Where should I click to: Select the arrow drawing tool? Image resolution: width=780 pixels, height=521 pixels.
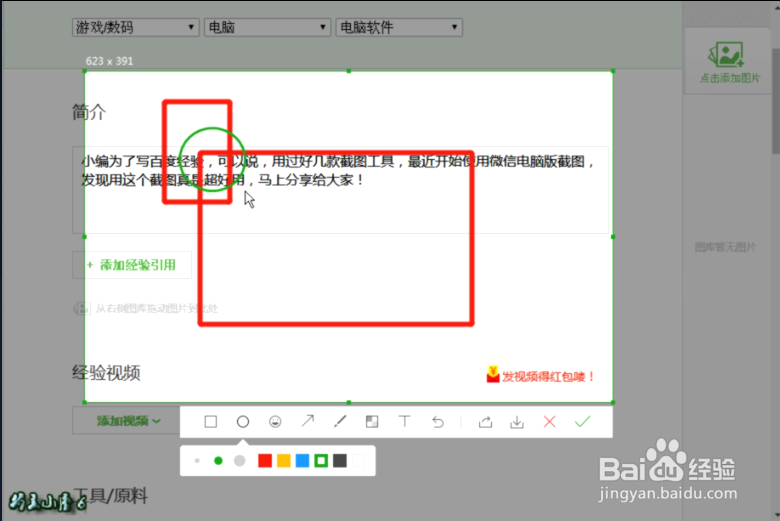pyautogui.click(x=308, y=421)
